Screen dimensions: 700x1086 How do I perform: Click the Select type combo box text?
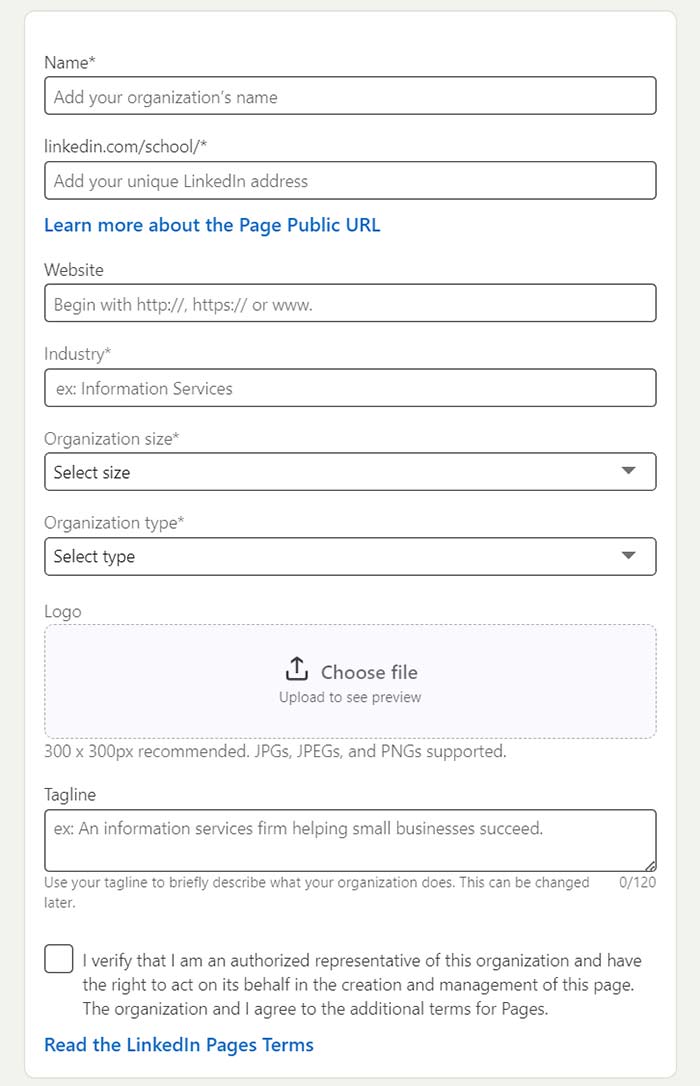pyautogui.click(x=94, y=557)
